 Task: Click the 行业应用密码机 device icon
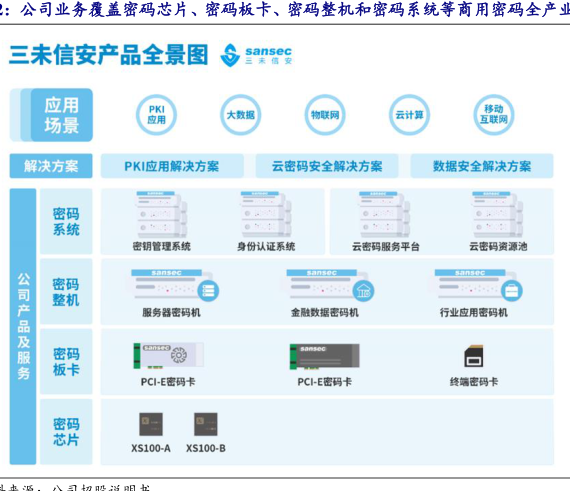tap(478, 285)
